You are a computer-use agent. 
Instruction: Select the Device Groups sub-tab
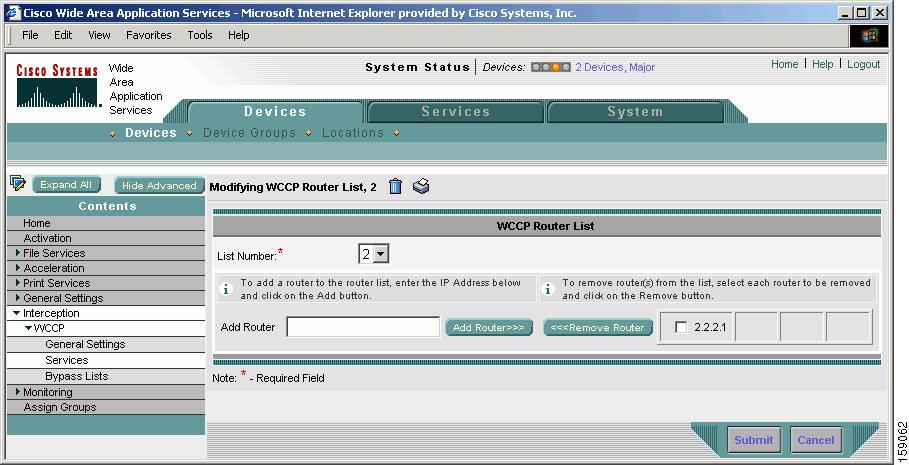(x=249, y=133)
